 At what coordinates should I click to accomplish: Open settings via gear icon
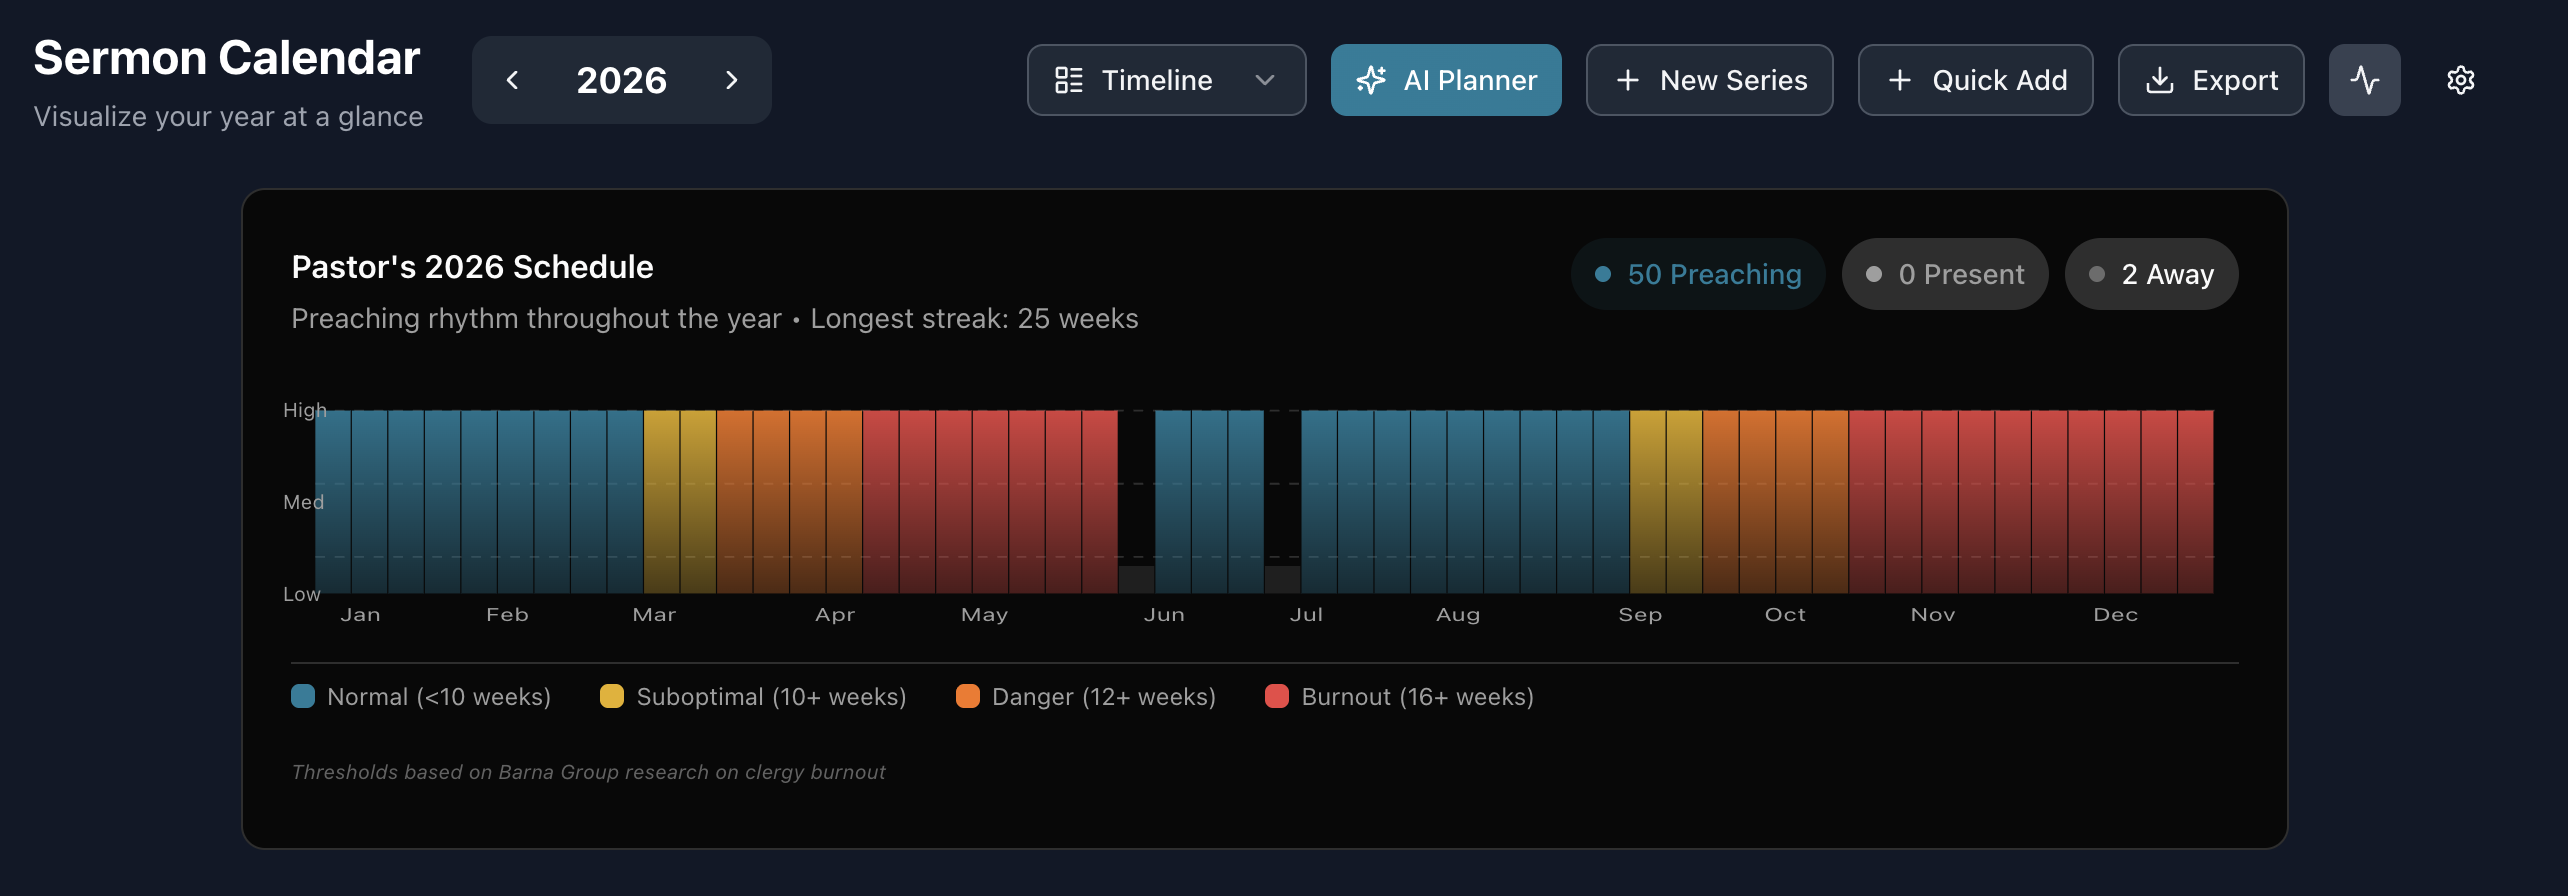click(x=2460, y=80)
